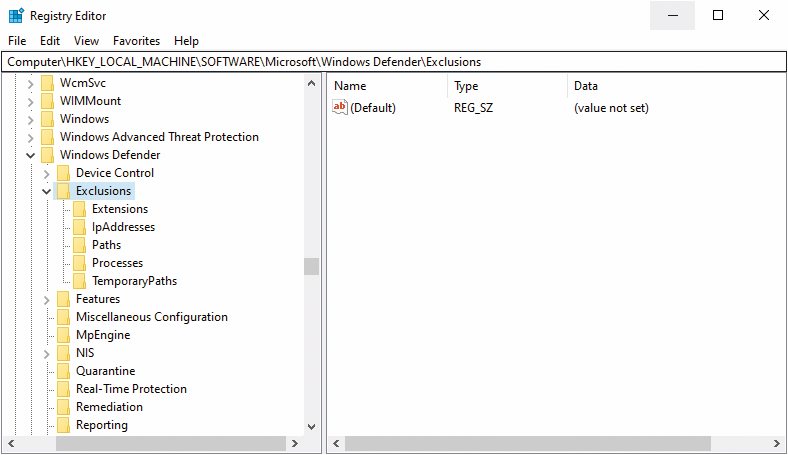Expand the Device Control key
Screen dimensions: 788x455
point(47,174)
